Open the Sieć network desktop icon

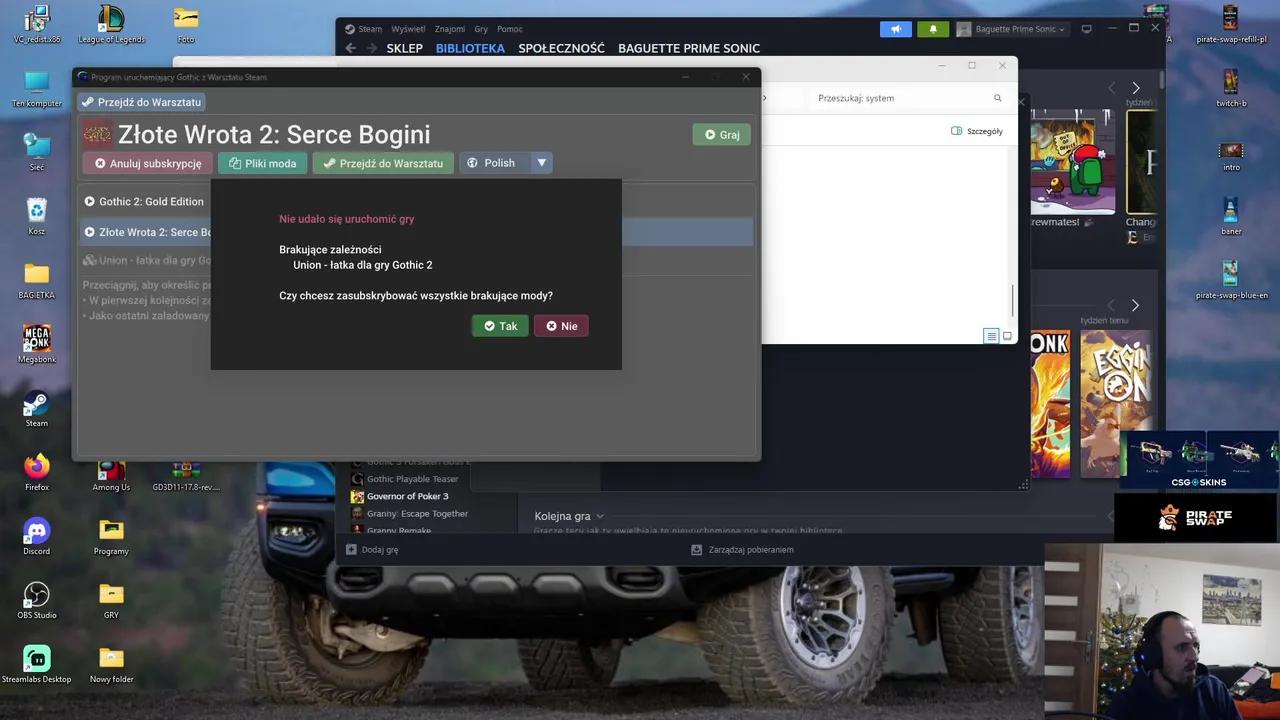[37, 152]
